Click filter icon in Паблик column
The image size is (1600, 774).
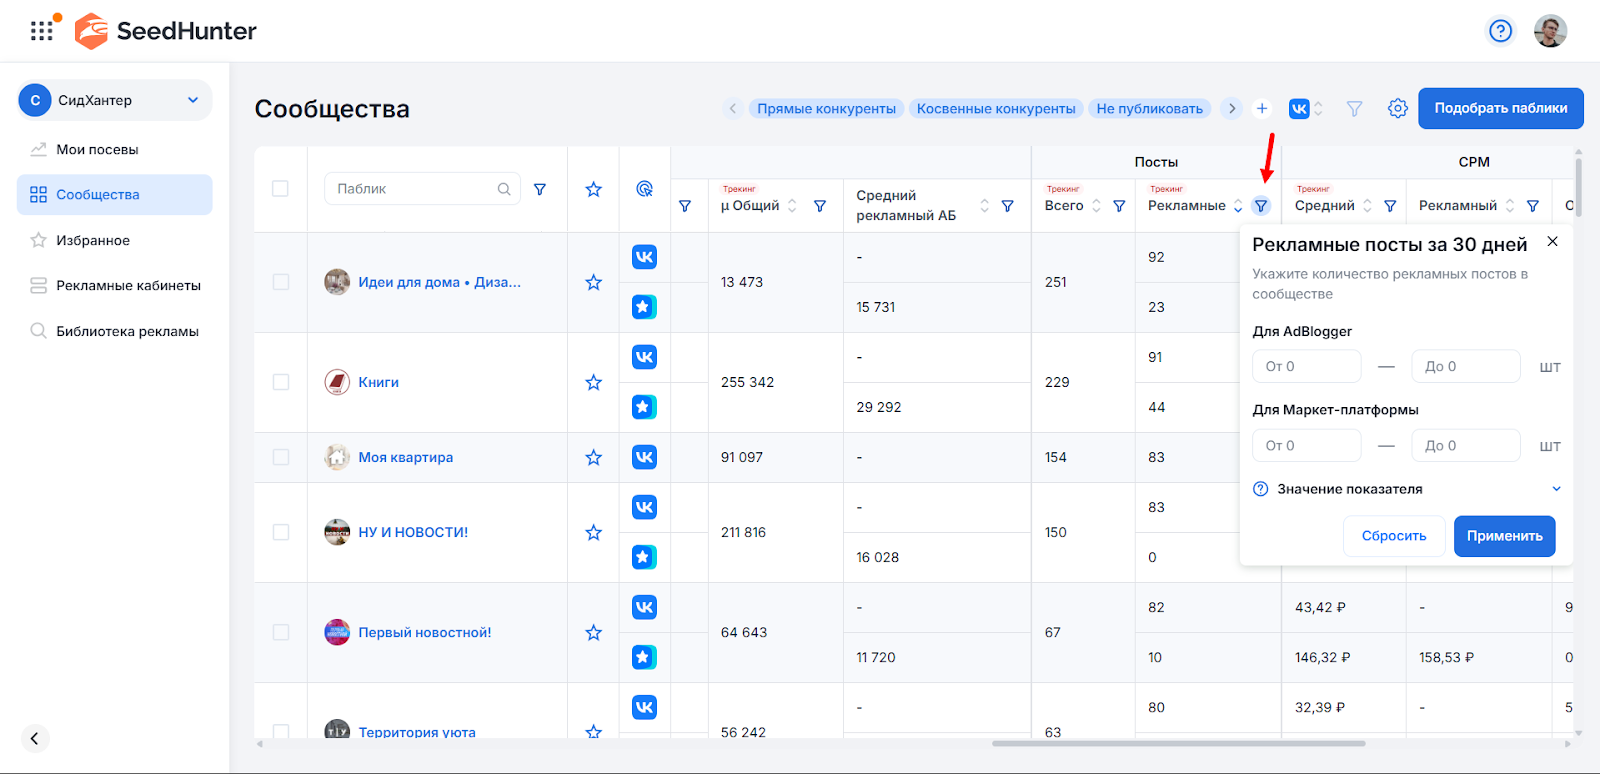540,189
